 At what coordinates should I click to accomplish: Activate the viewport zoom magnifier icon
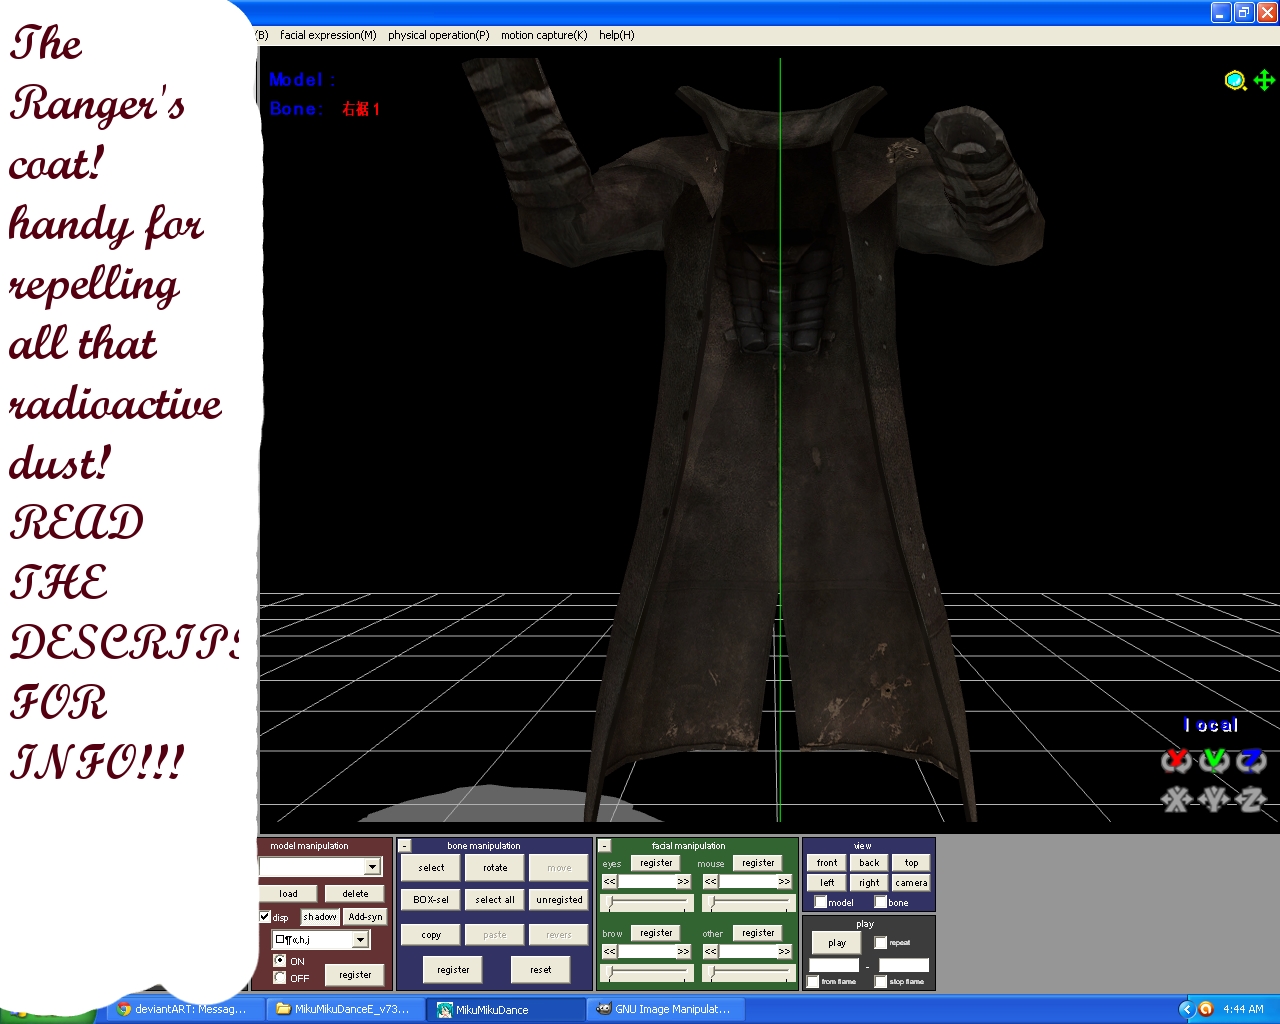(1233, 81)
